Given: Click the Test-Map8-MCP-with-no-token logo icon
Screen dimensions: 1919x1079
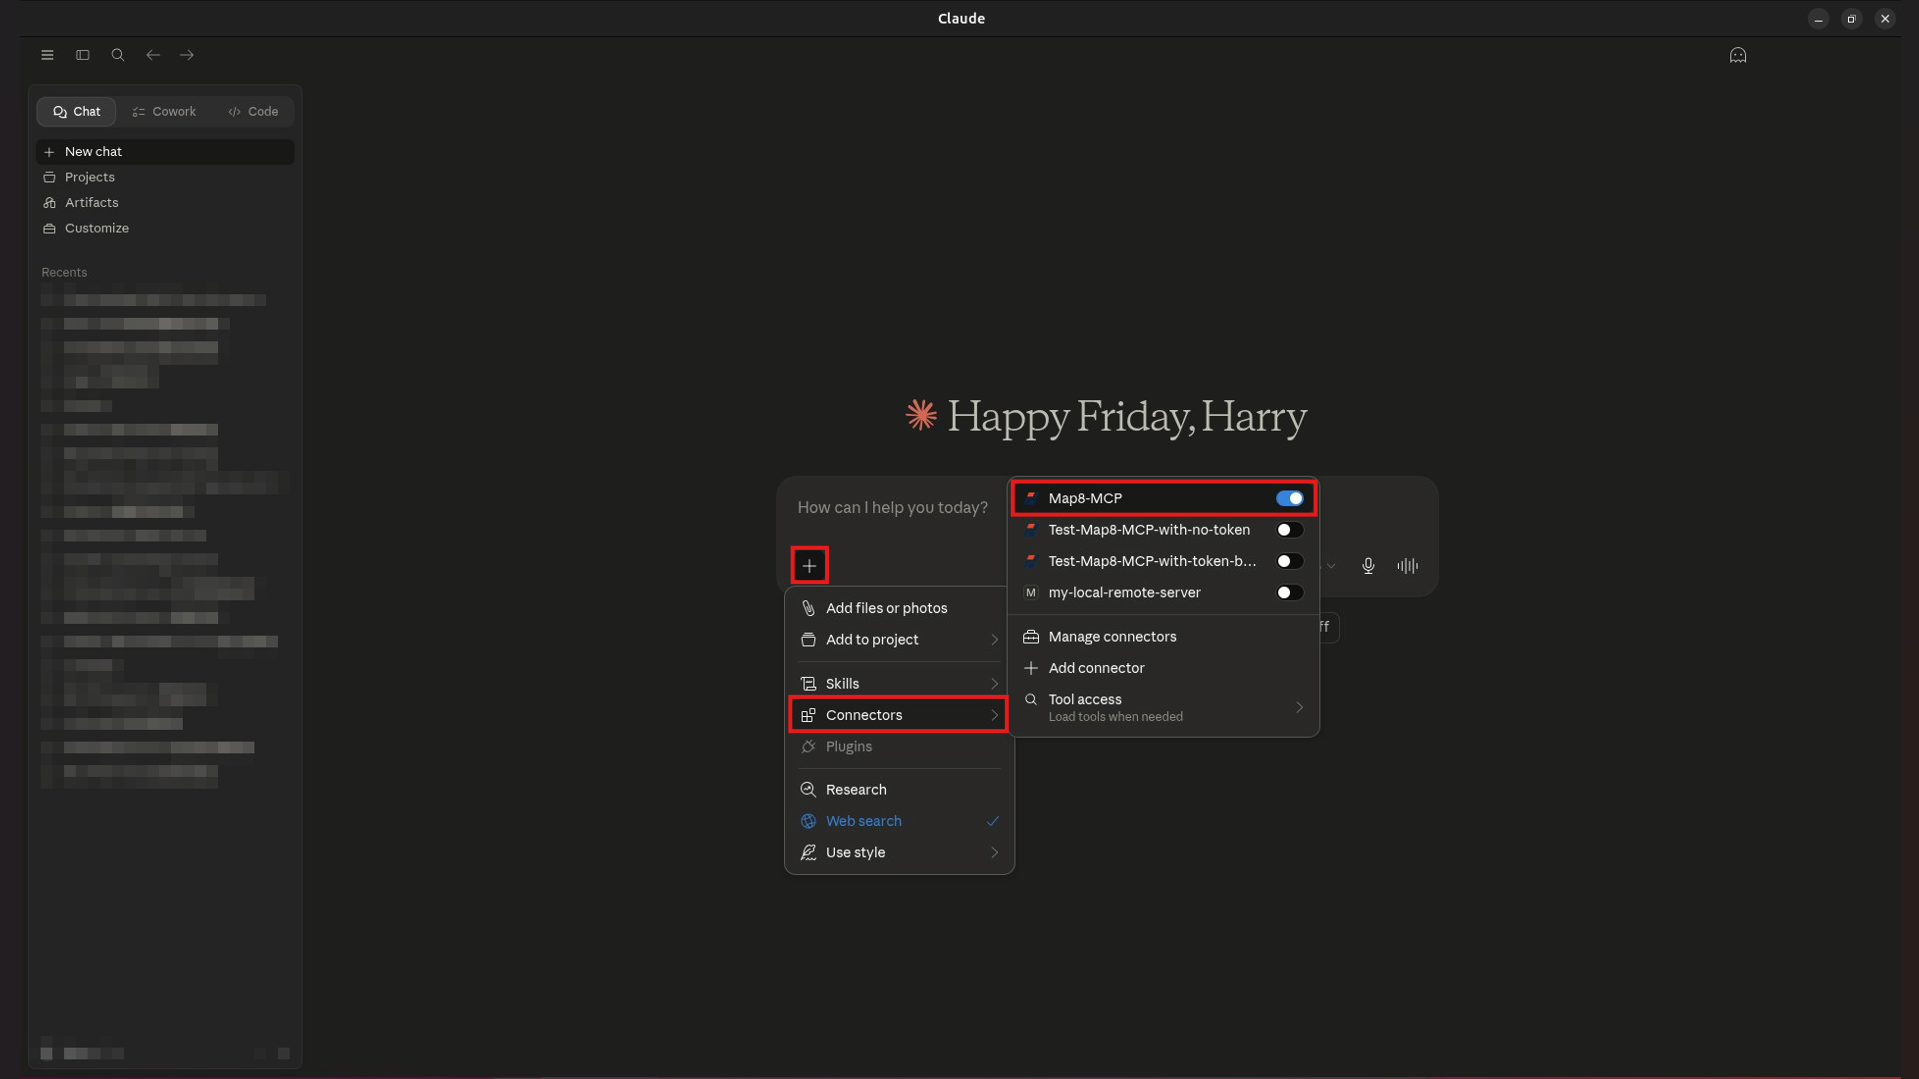Looking at the screenshot, I should tap(1031, 530).
